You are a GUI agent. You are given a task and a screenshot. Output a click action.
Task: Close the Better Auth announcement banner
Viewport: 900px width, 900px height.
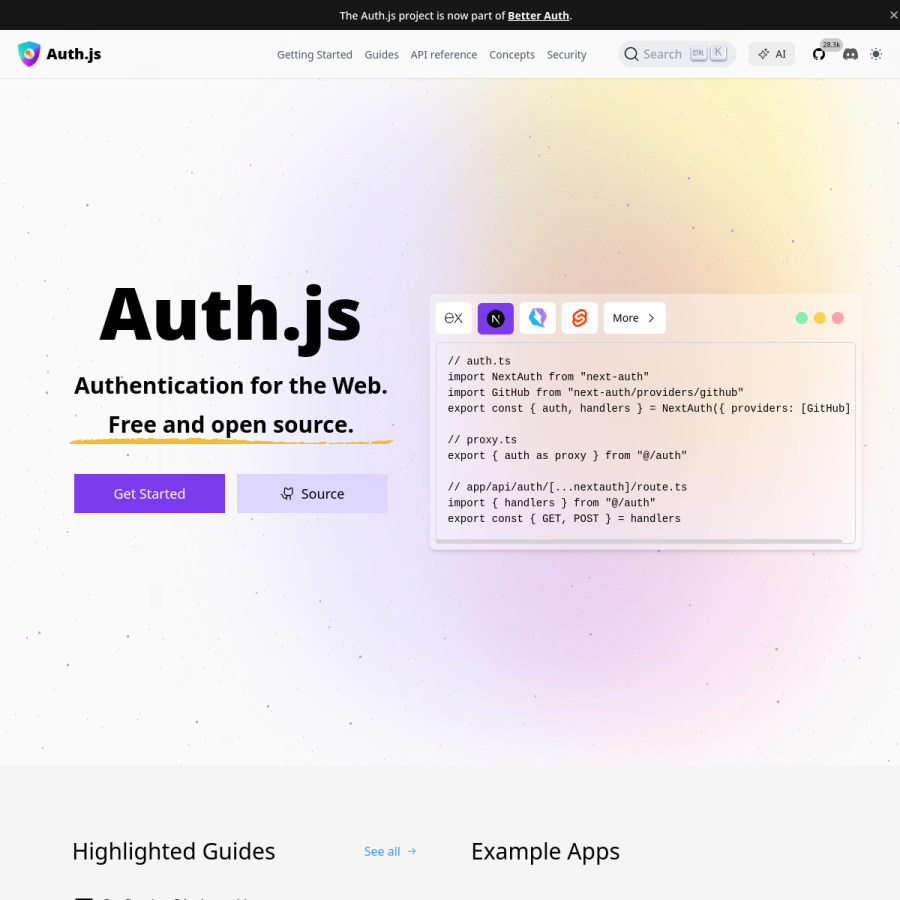pyautogui.click(x=893, y=15)
